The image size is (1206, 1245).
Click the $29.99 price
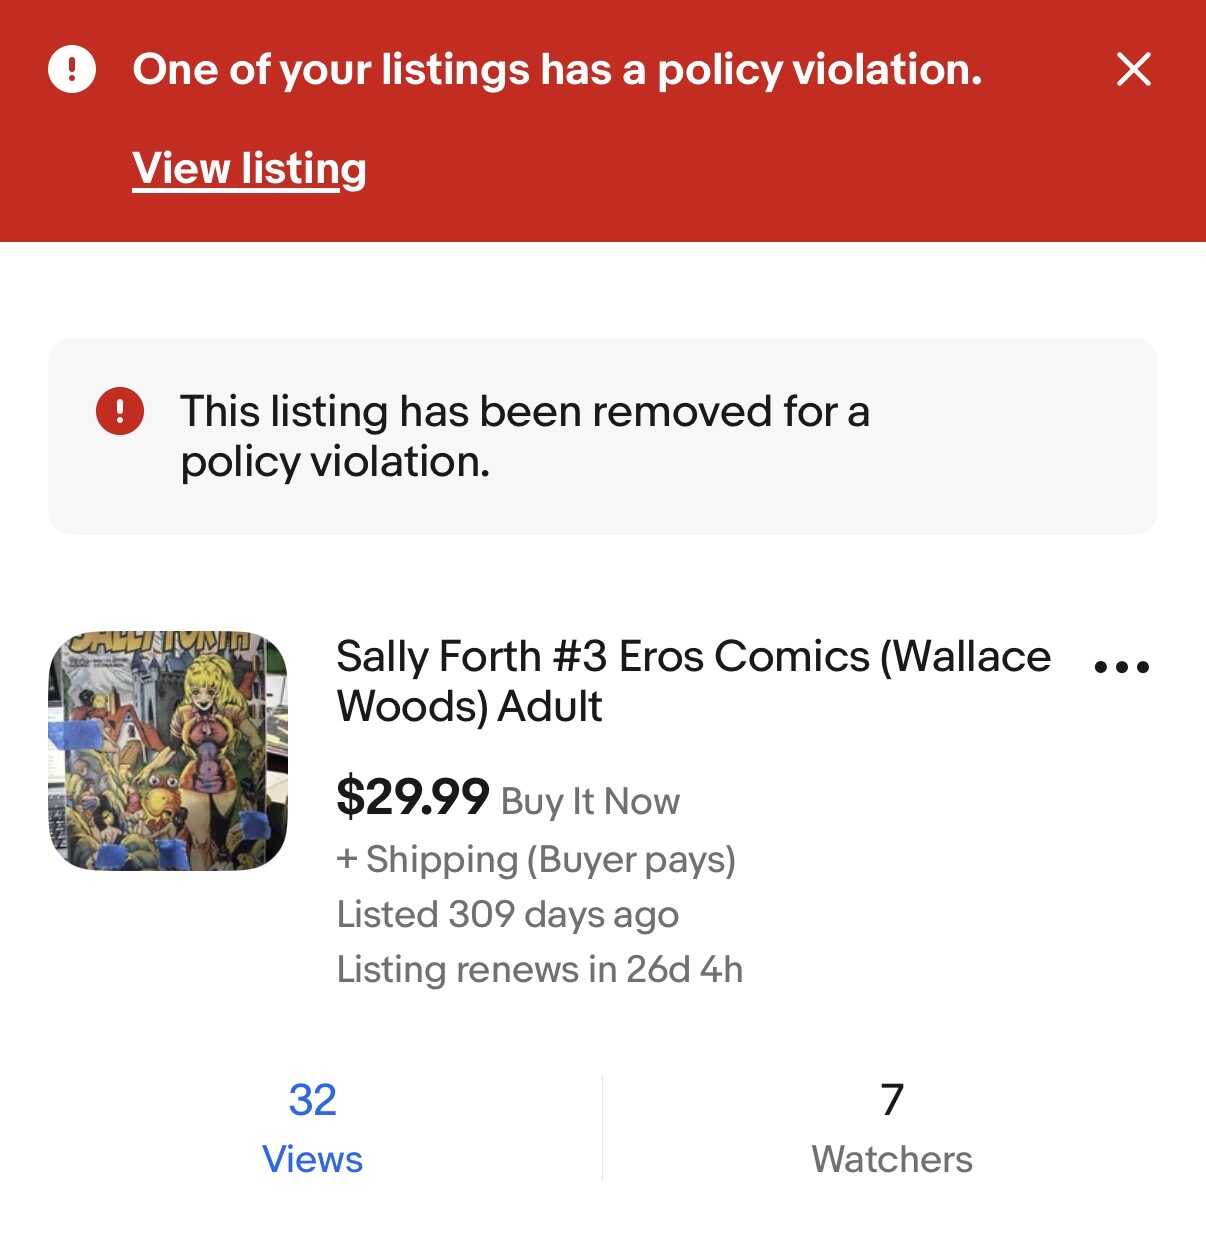(412, 798)
